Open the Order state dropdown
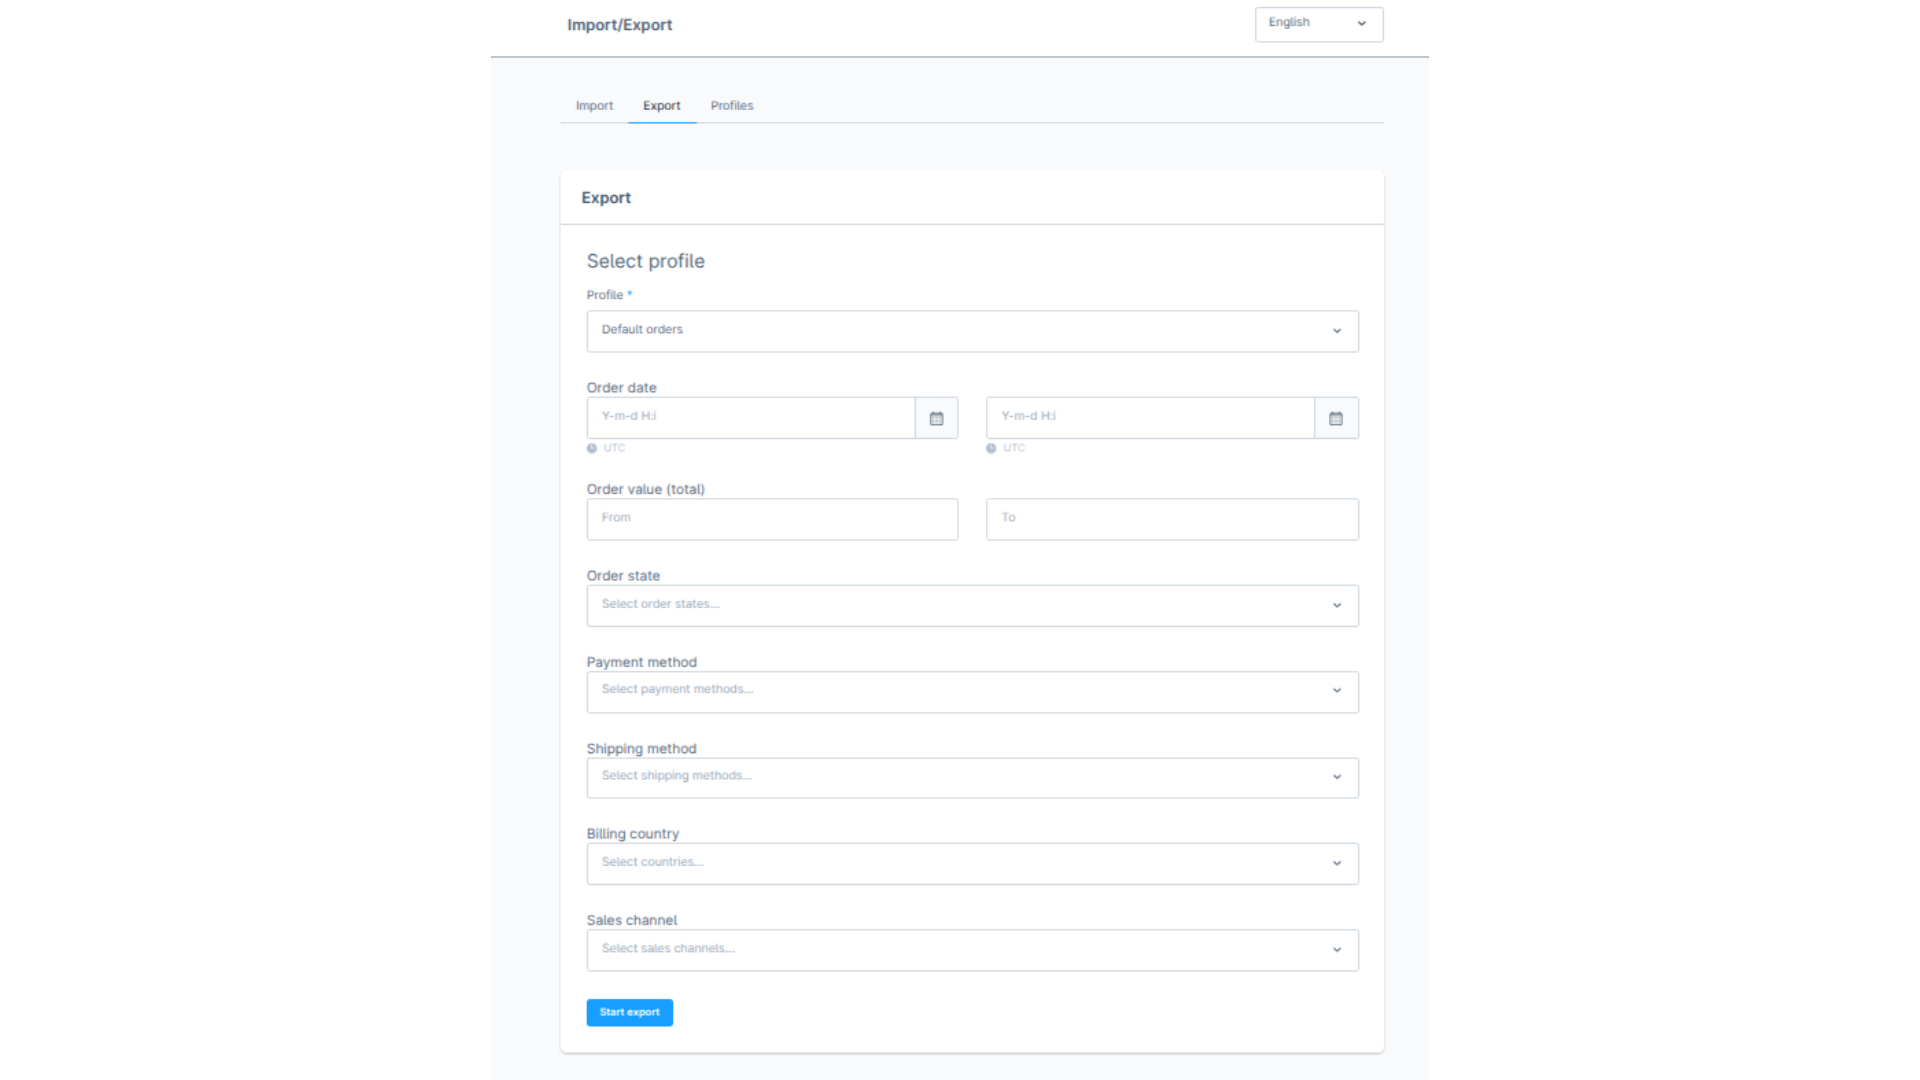The image size is (1920, 1080). [x=971, y=606]
